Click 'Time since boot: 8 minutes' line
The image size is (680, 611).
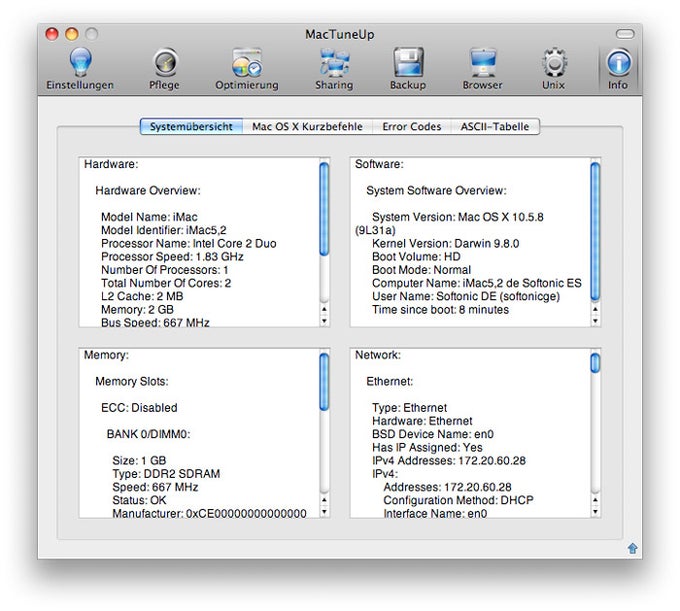pos(441,310)
